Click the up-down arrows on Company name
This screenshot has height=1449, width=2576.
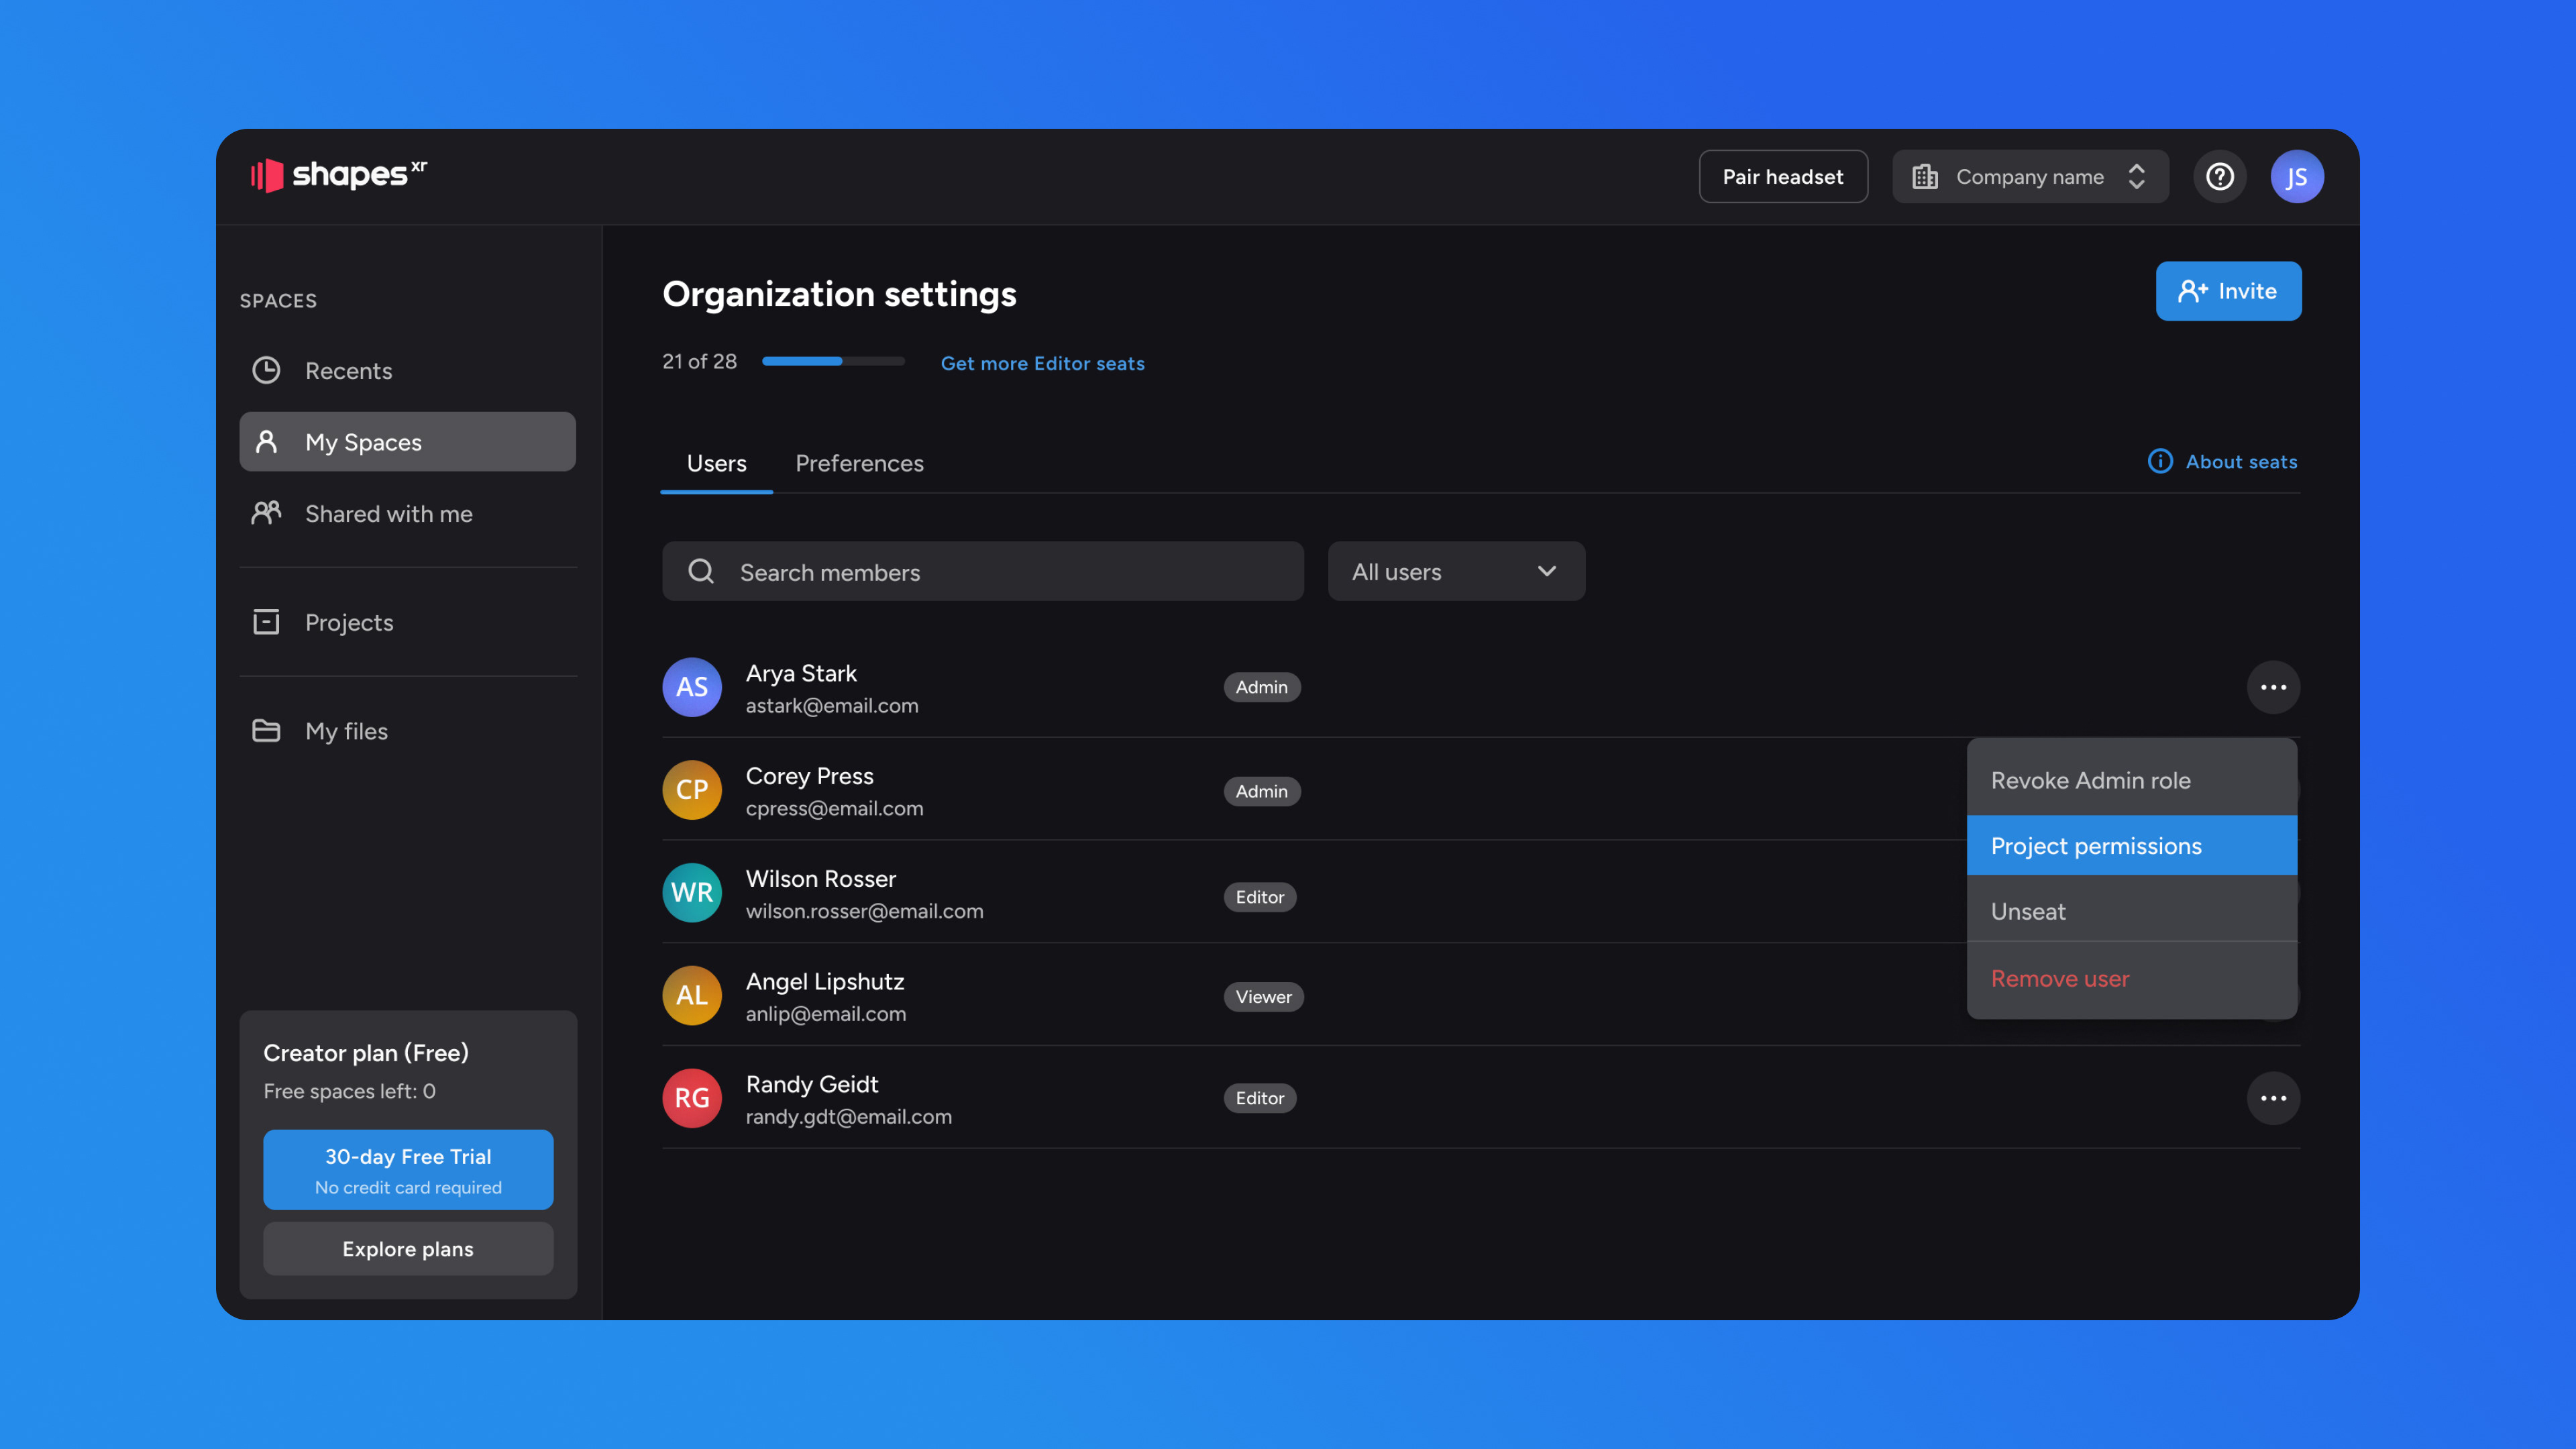point(2137,177)
